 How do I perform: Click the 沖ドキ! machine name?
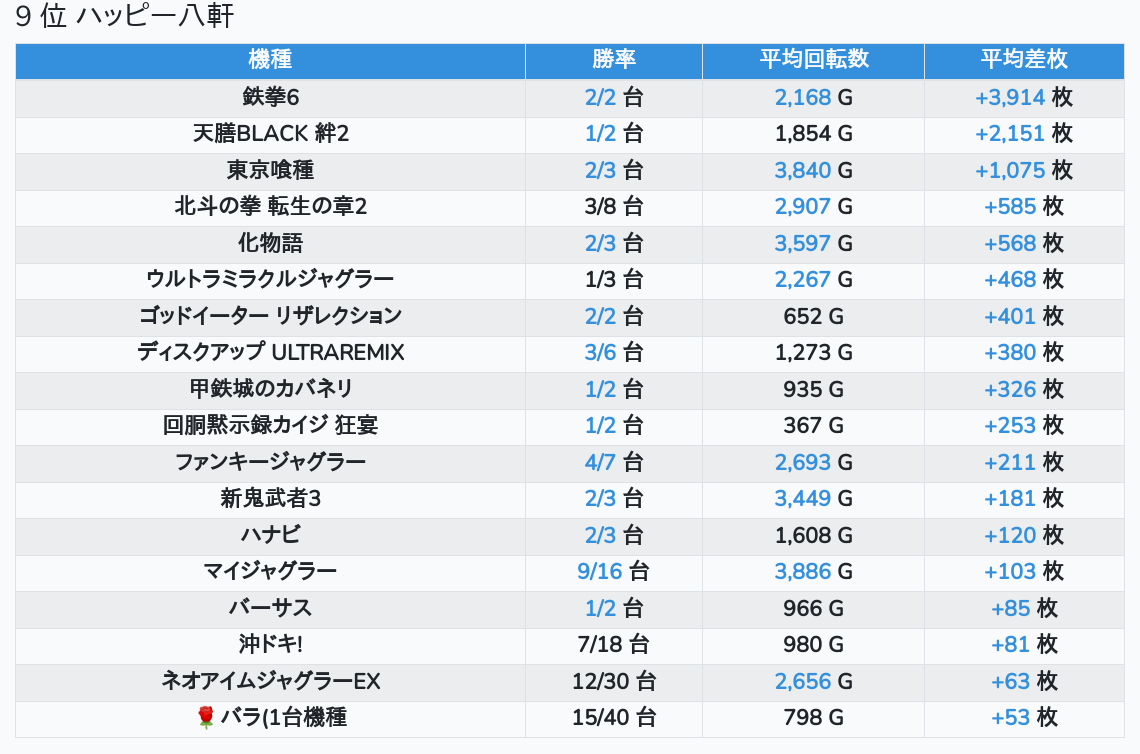(270, 644)
